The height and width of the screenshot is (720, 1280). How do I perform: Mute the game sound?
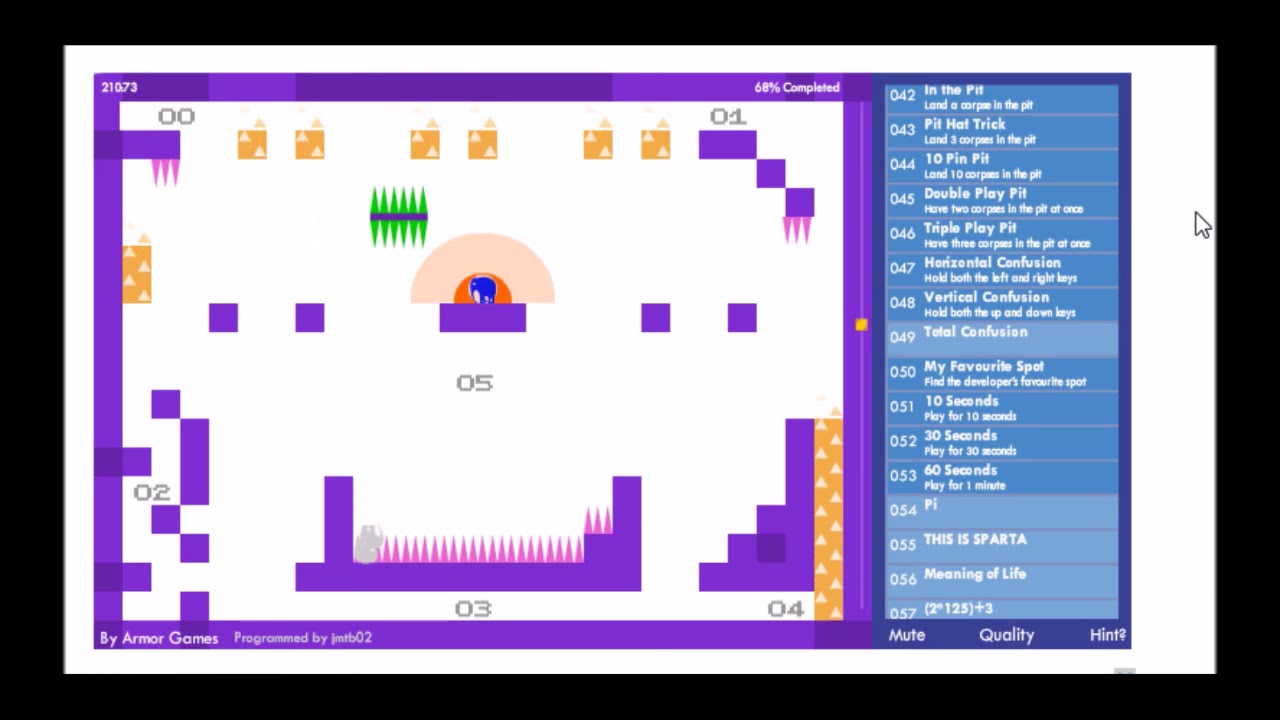click(906, 635)
